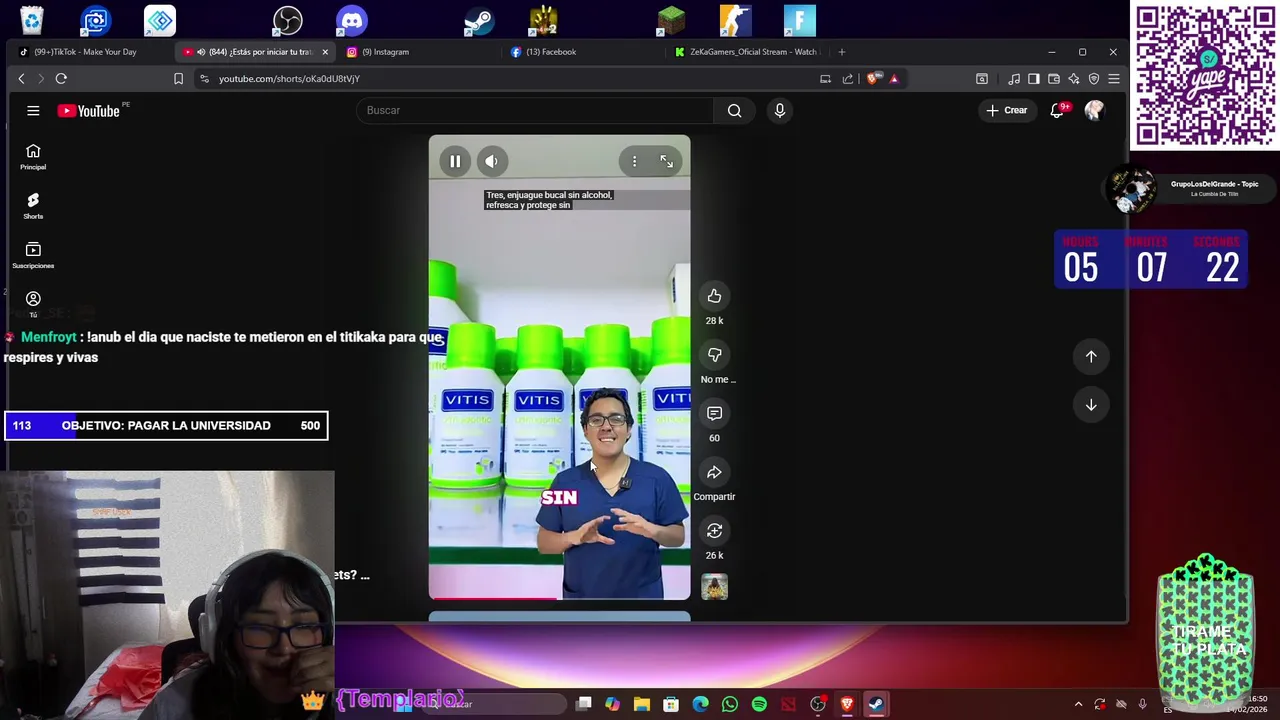This screenshot has height=720, width=1280.
Task: Open YouTube notifications bell
Action: click(1058, 110)
